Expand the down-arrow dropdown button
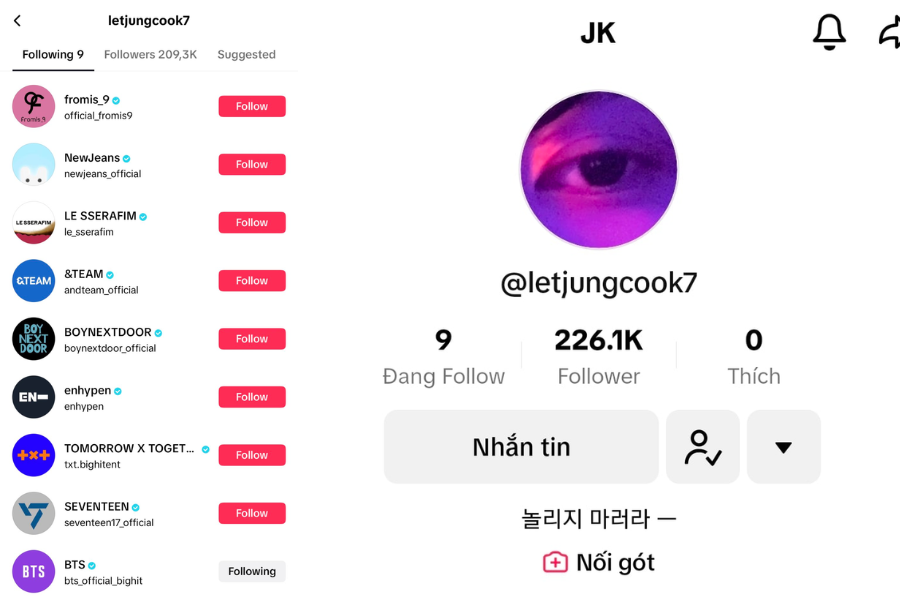The width and height of the screenshot is (900, 600). pos(783,447)
